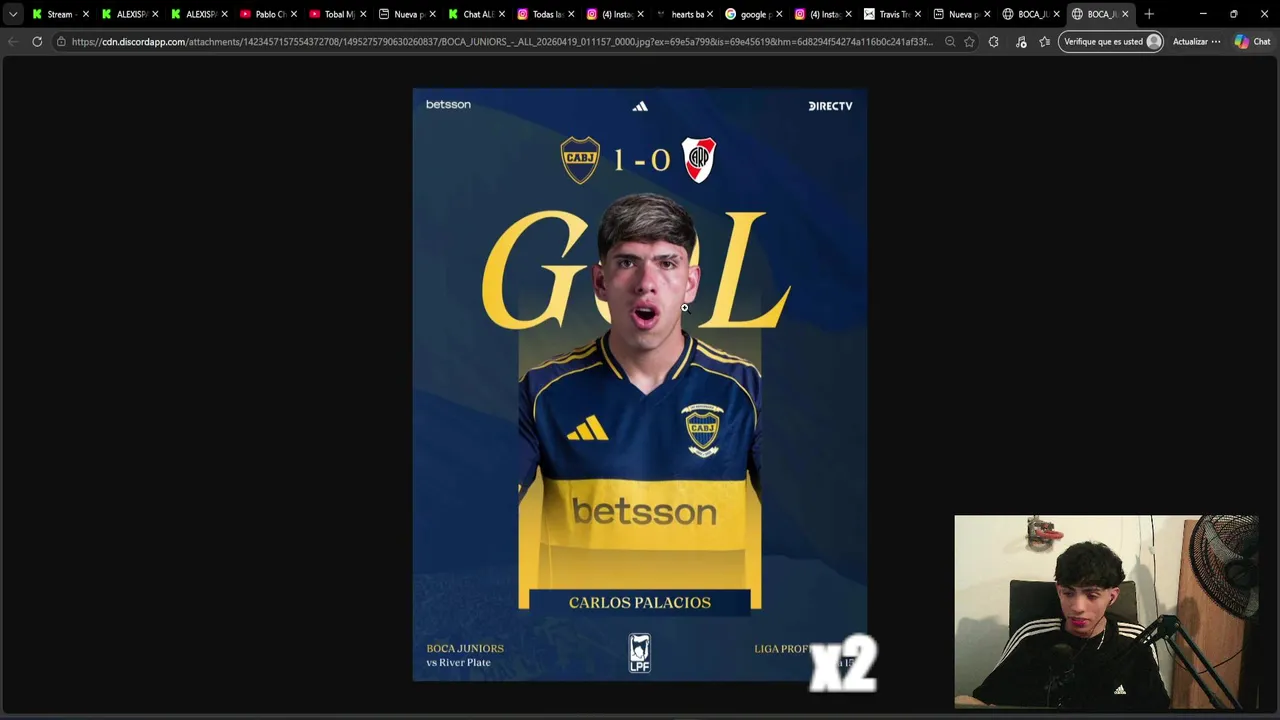Close the Tobal Mj tab
Screen dimensions: 1280x720
click(363, 14)
